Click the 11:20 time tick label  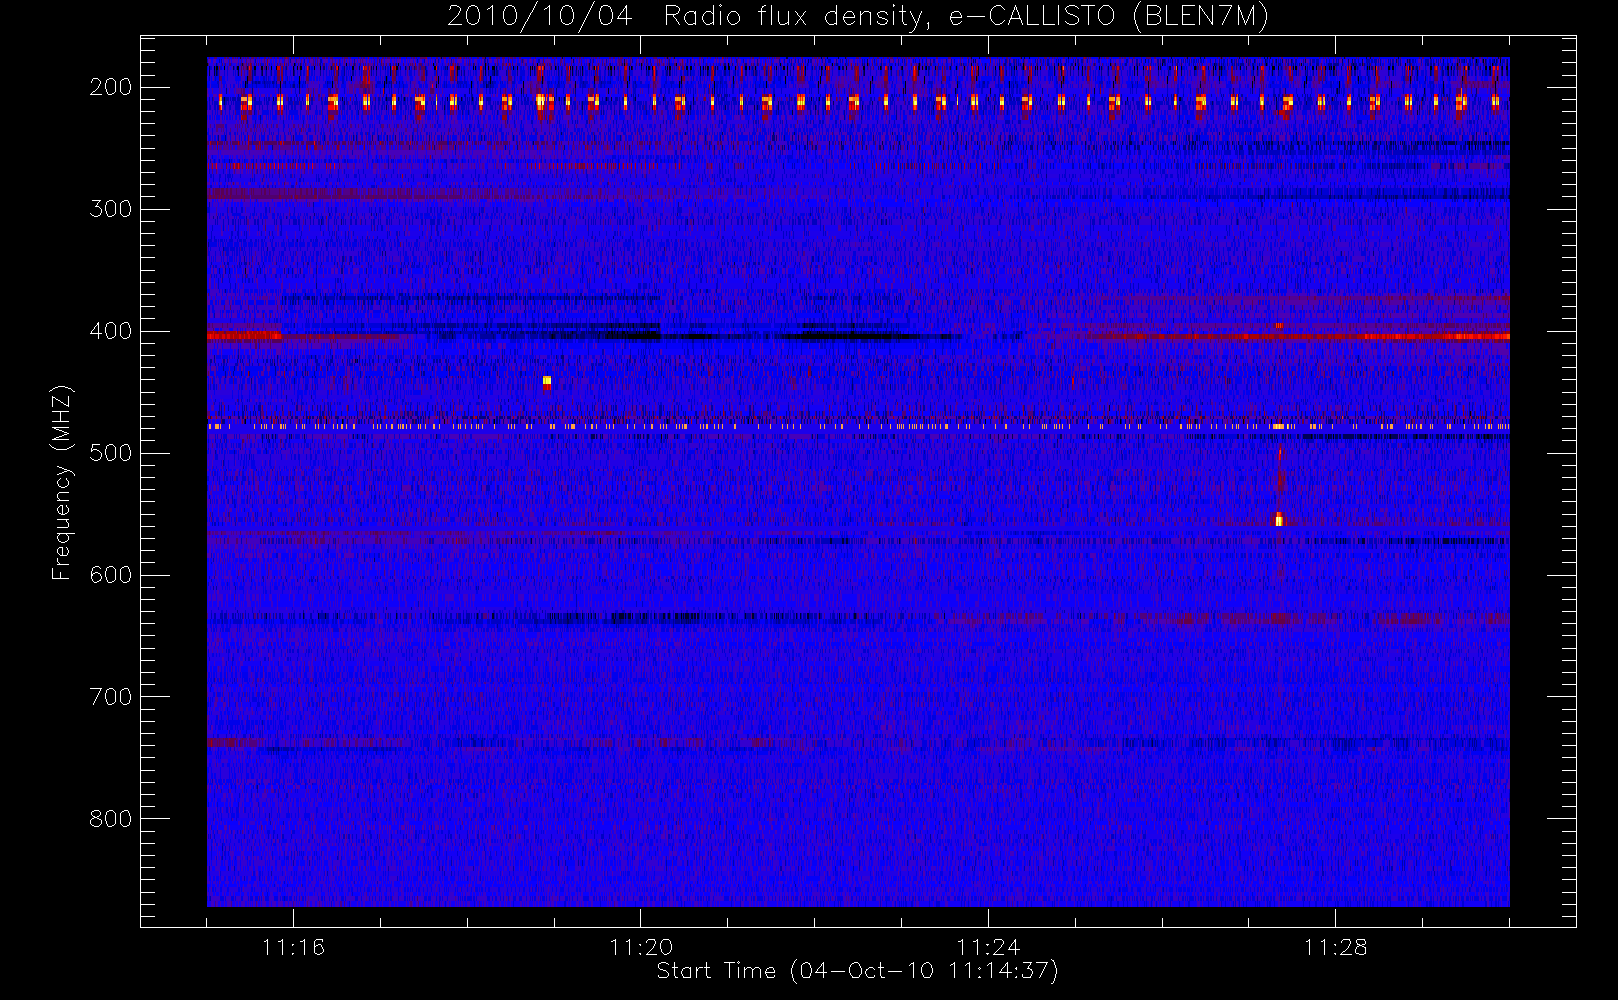(641, 947)
